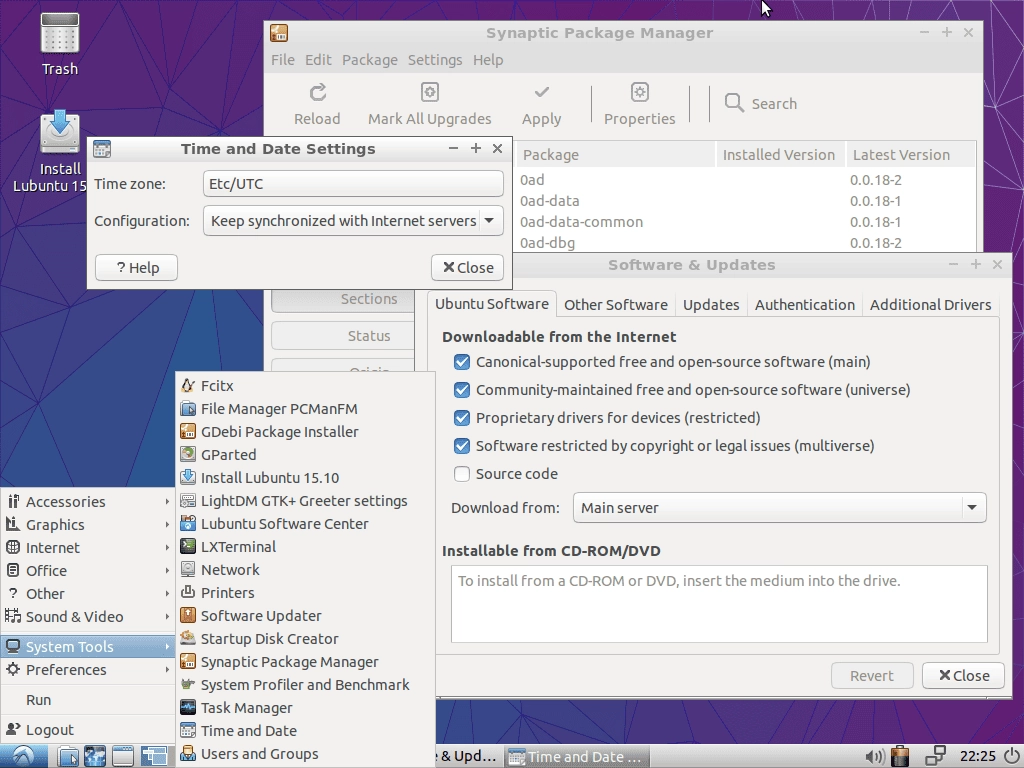1024x768 pixels.
Task: Open LightDM GTK+ Greeter settings
Action: (304, 501)
